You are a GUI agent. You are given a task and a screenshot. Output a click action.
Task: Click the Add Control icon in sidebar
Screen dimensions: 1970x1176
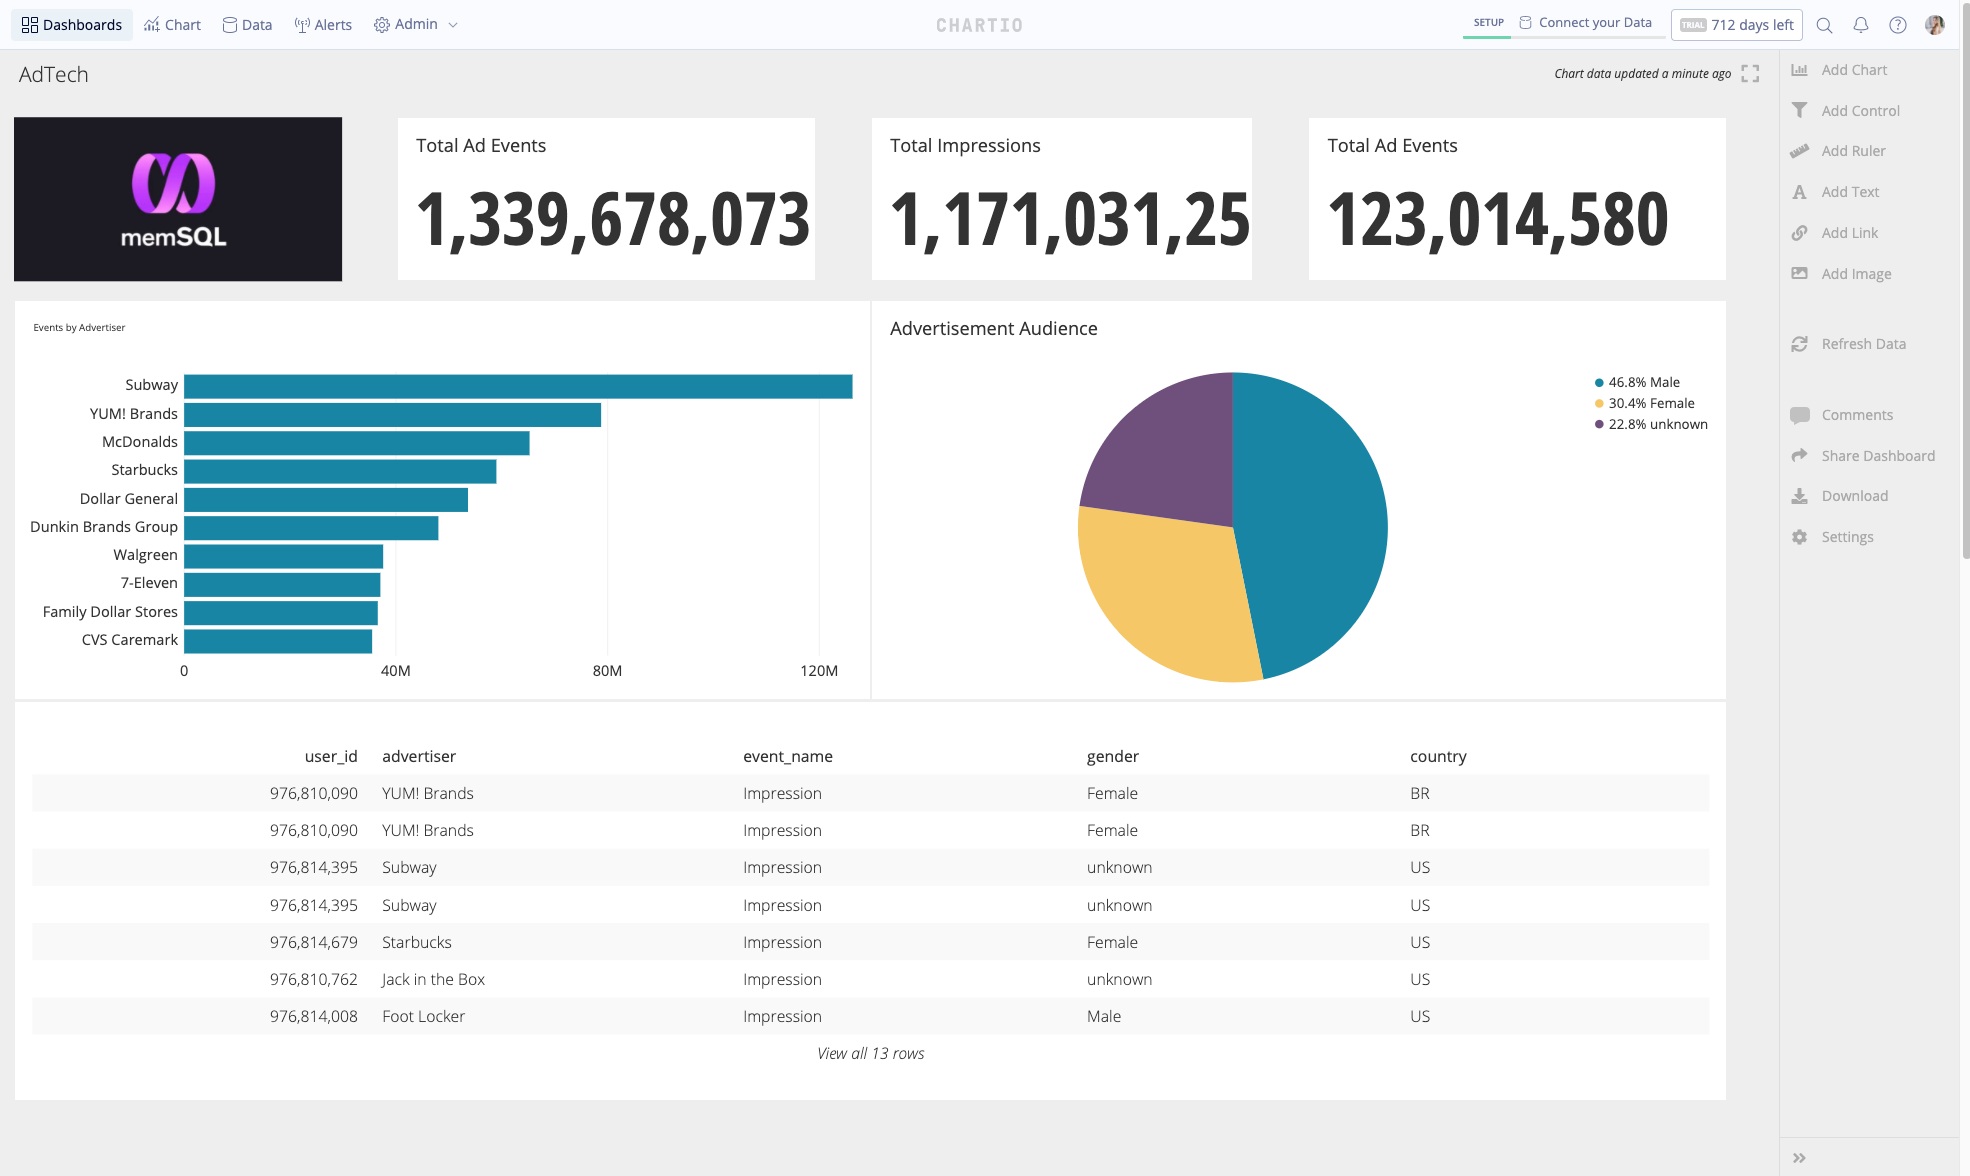[x=1798, y=109]
